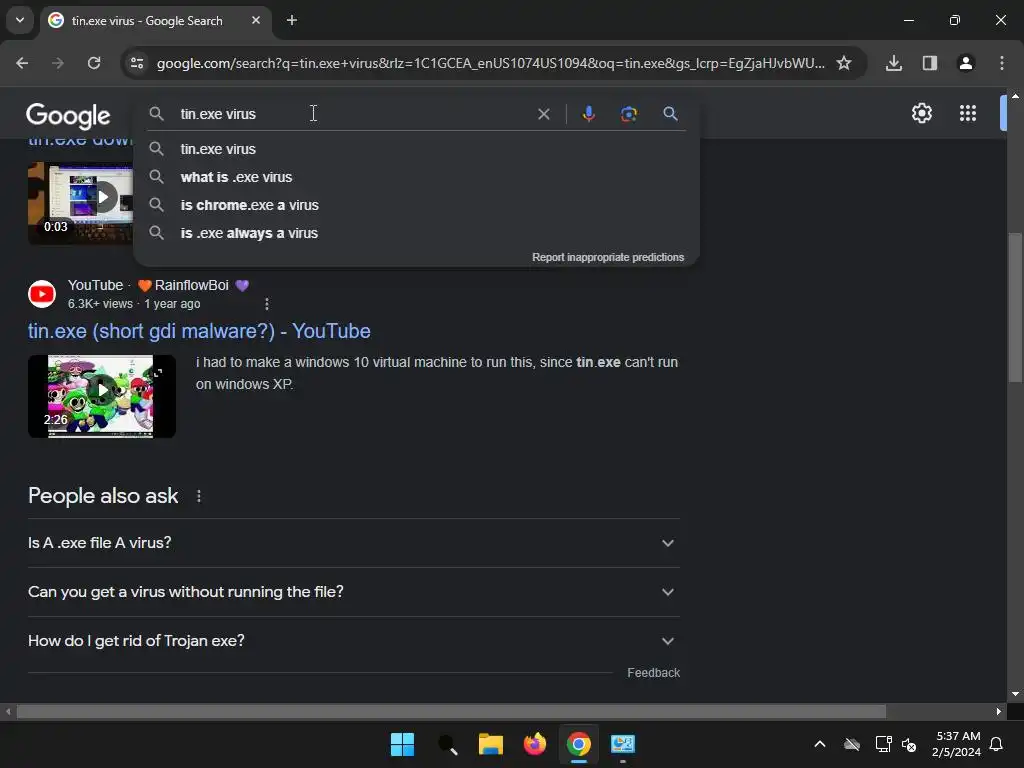This screenshot has width=1024, height=768.
Task: Open Google quick settings gear
Action: [x=921, y=113]
